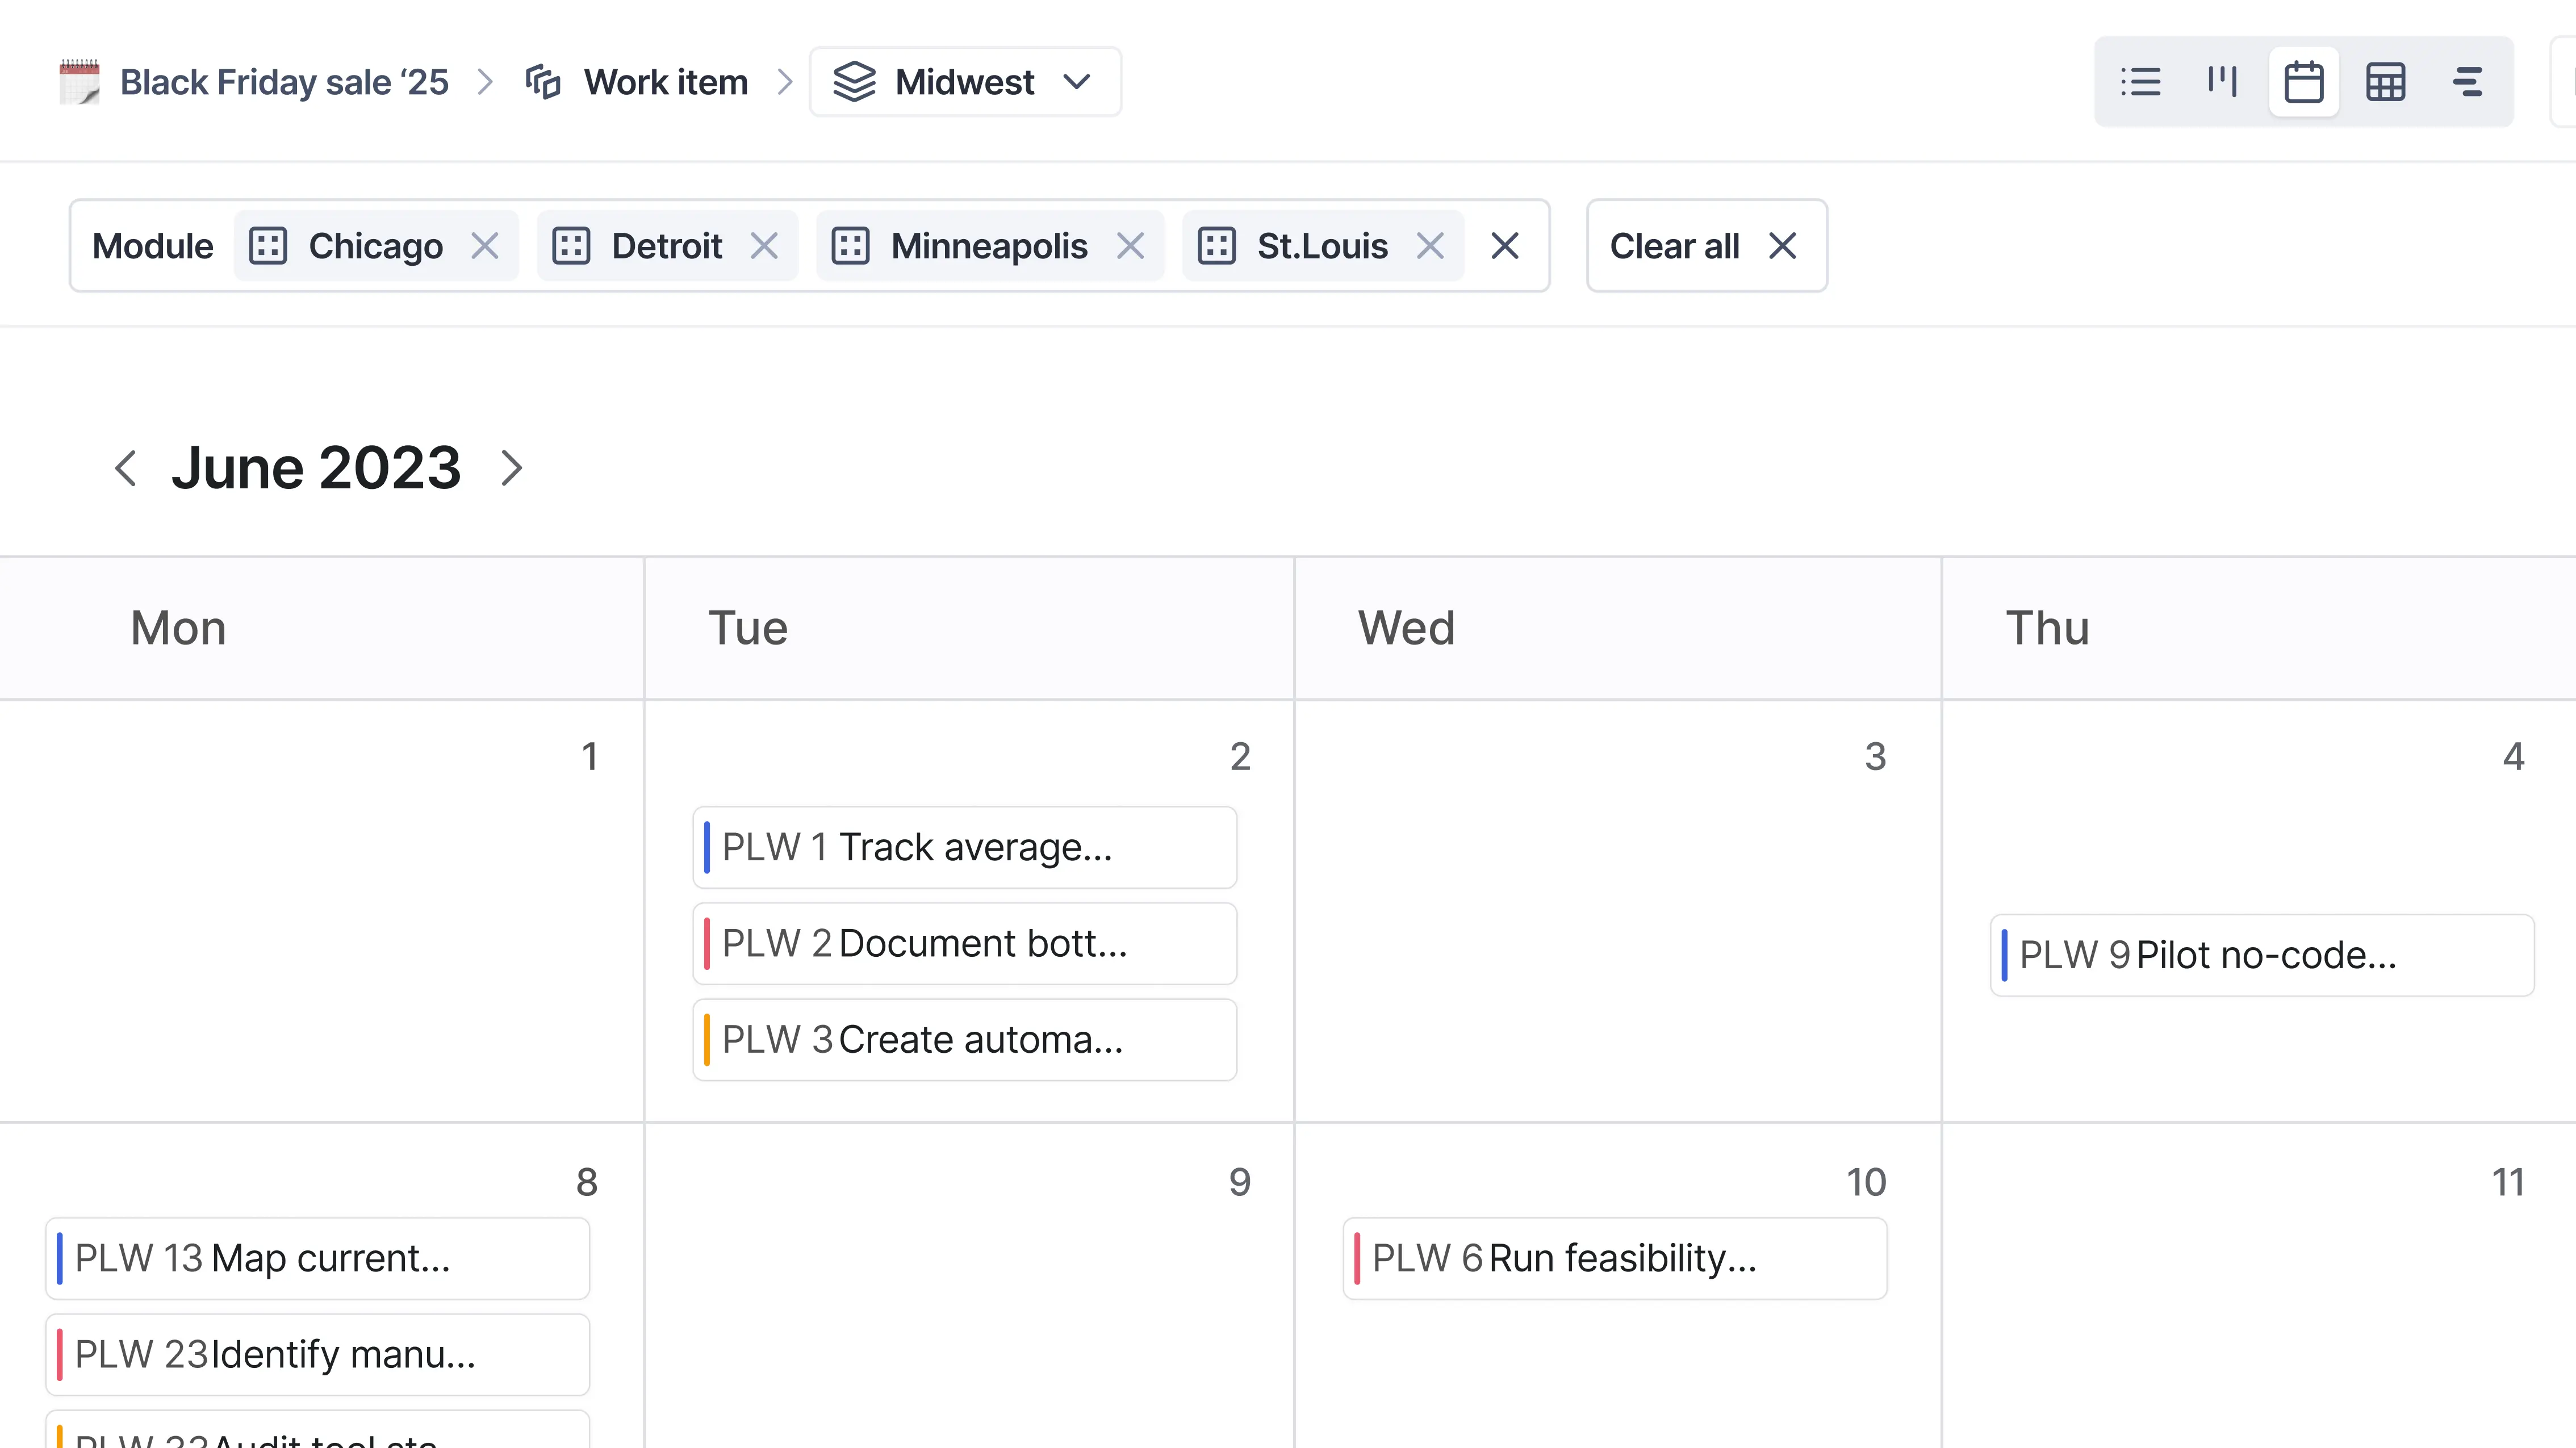Image resolution: width=2576 pixels, height=1448 pixels.
Task: Open the Midwest dropdown
Action: point(1078,82)
